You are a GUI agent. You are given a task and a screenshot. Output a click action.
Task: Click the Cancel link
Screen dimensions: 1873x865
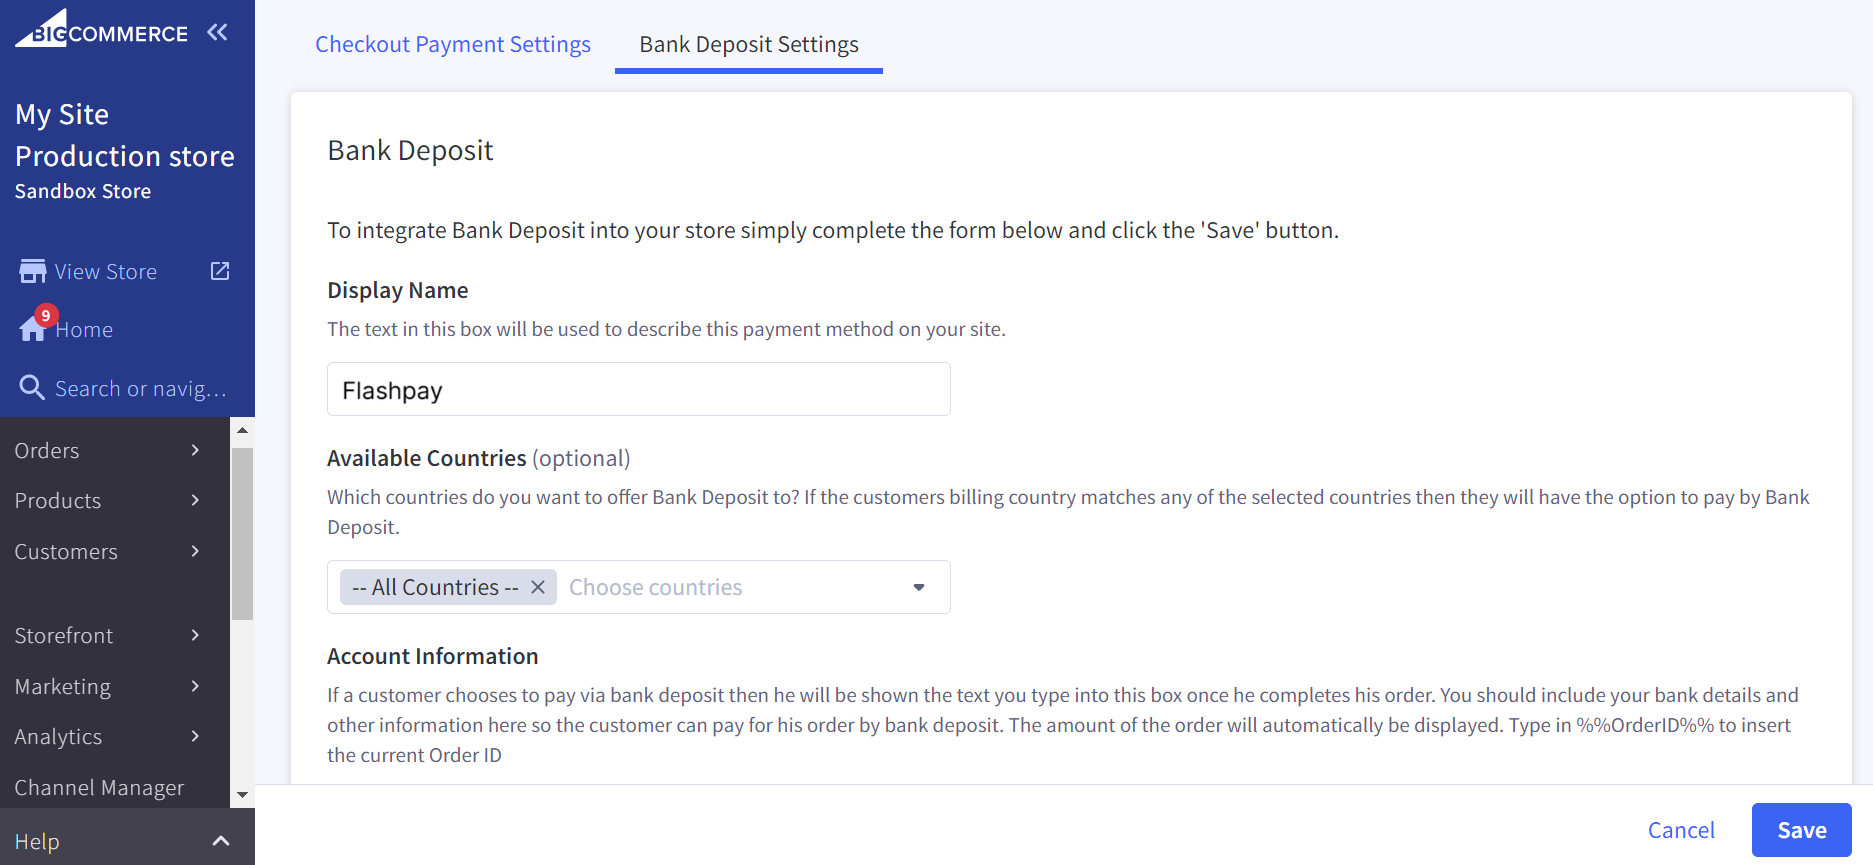click(1680, 830)
